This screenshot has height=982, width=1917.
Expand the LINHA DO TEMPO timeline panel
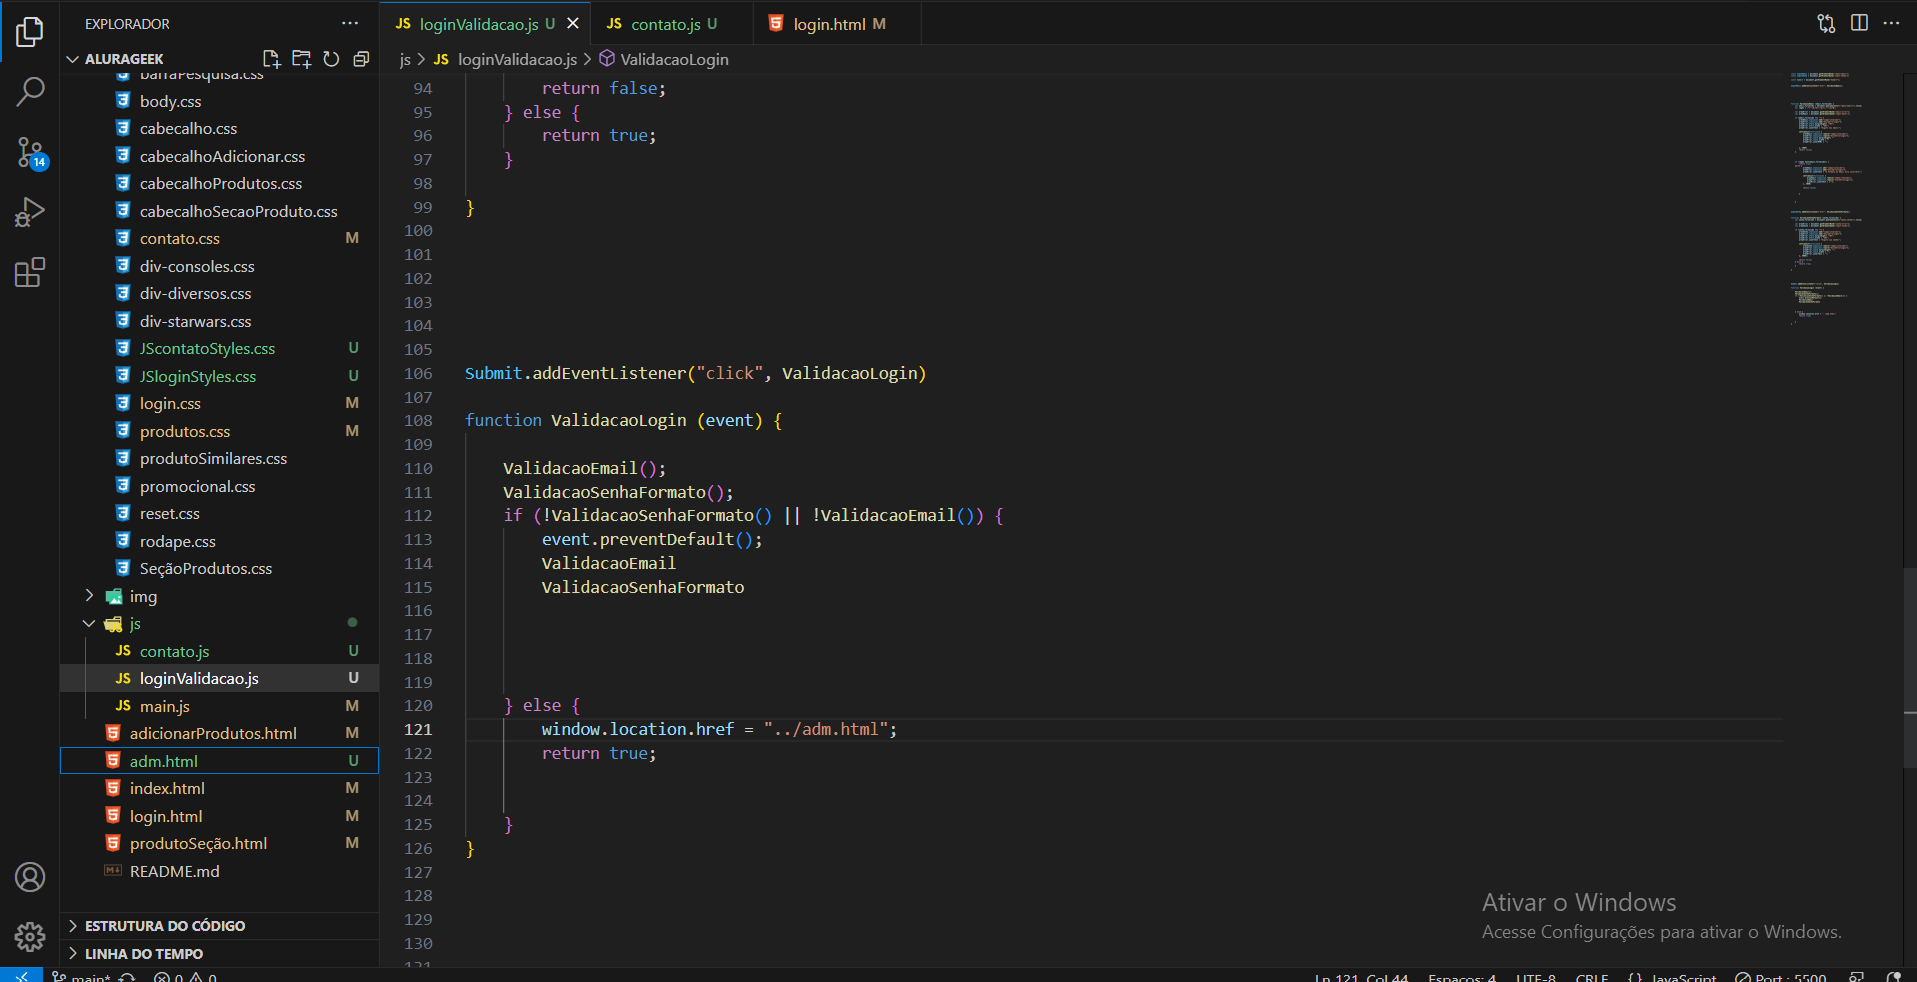[x=220, y=954]
